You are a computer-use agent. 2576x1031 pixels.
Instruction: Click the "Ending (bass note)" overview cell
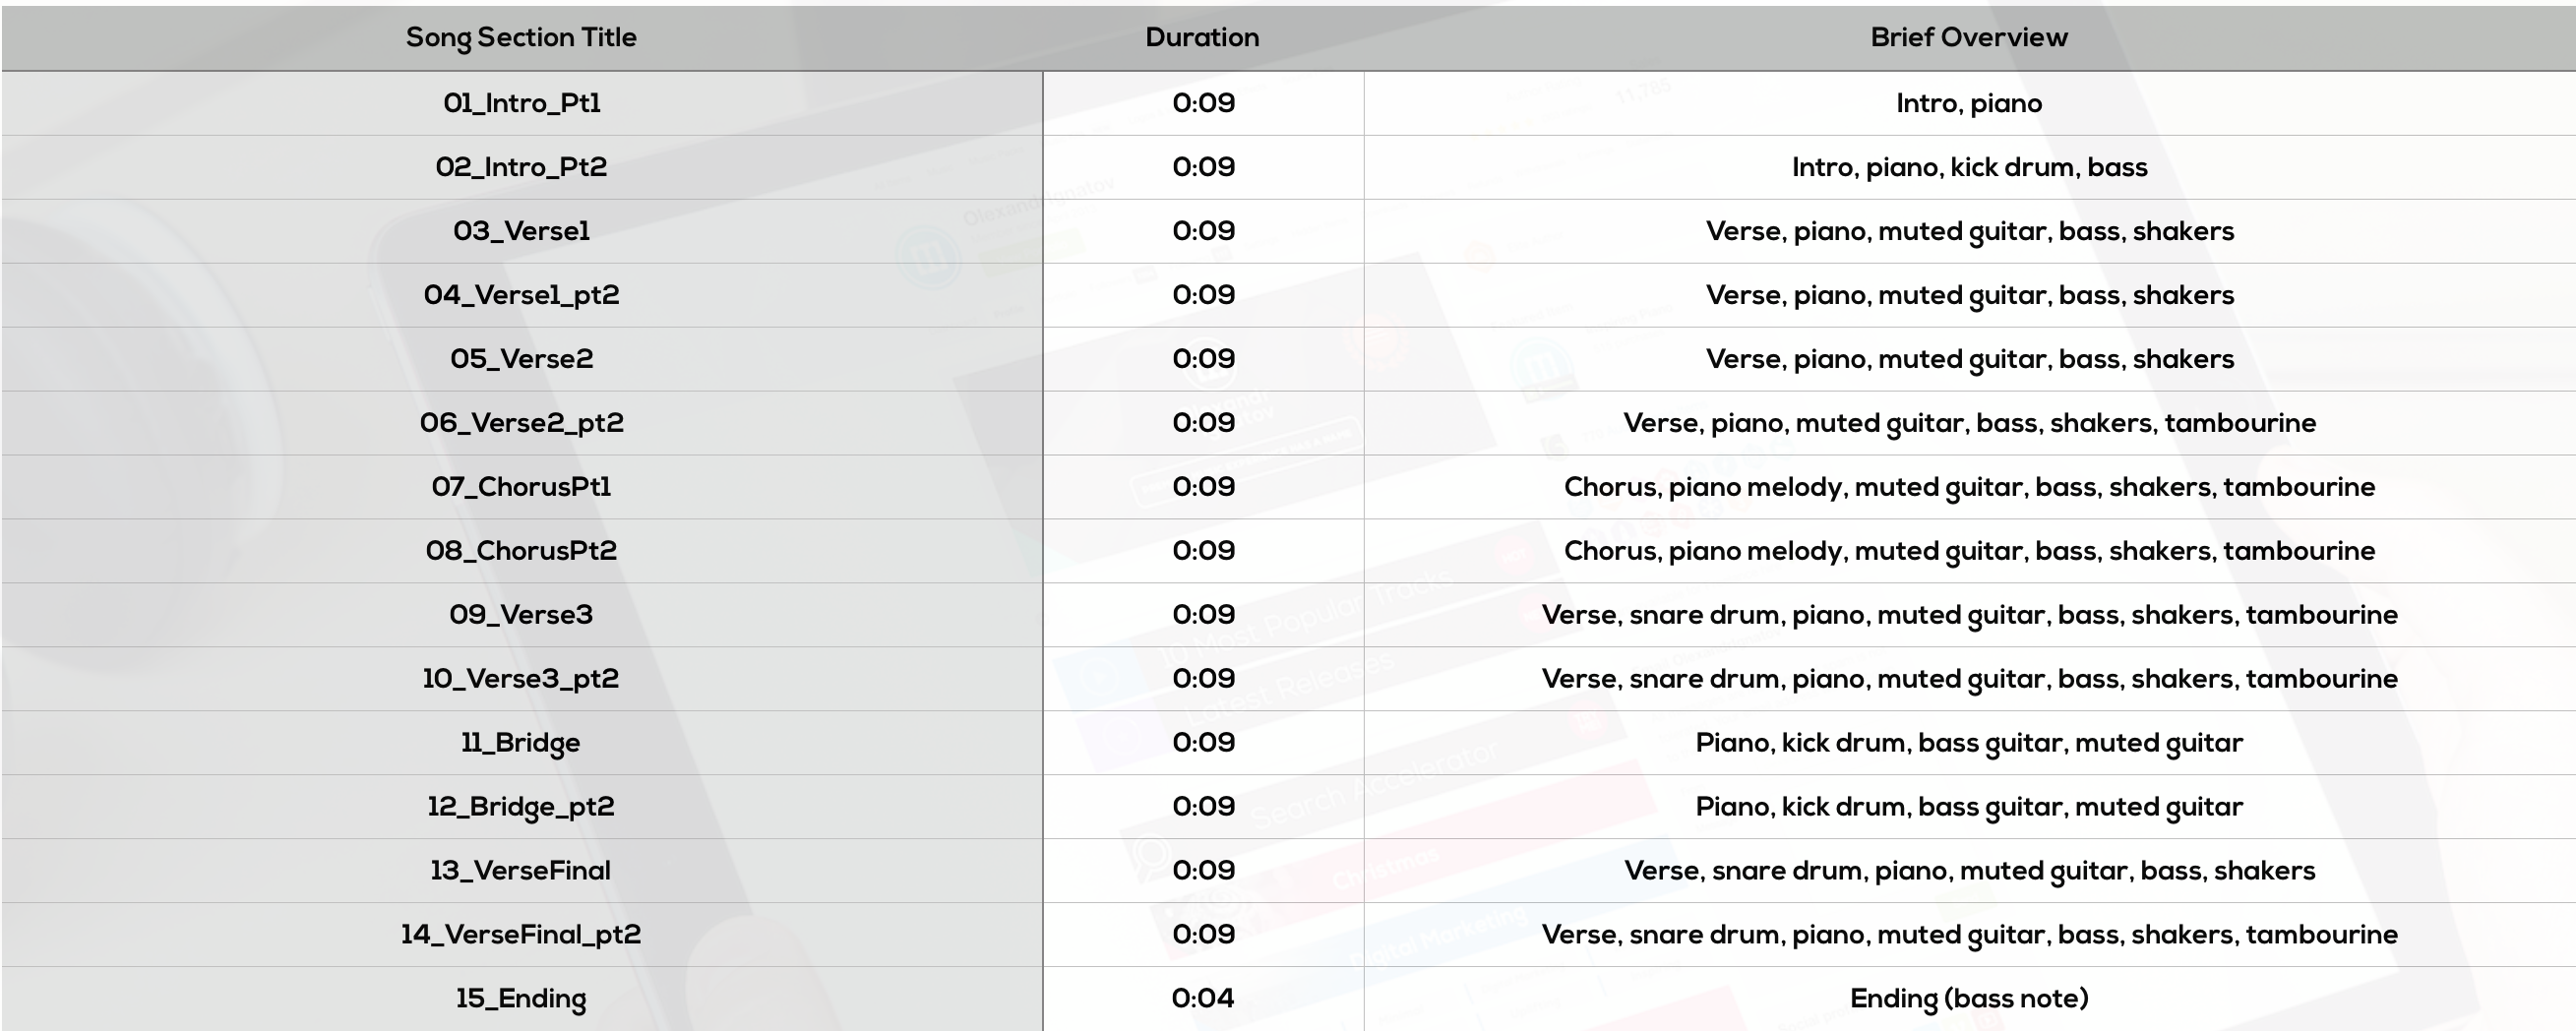(x=1969, y=999)
